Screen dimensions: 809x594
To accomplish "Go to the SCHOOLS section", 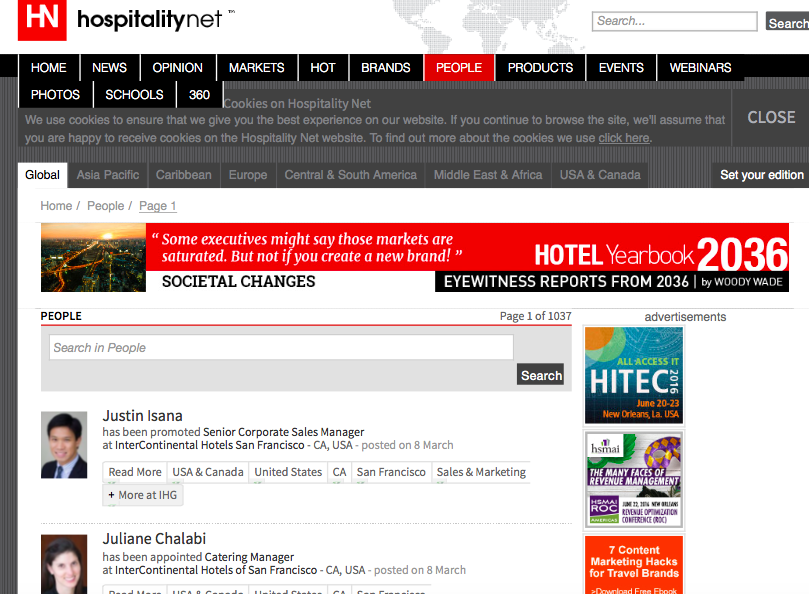I will click(134, 95).
